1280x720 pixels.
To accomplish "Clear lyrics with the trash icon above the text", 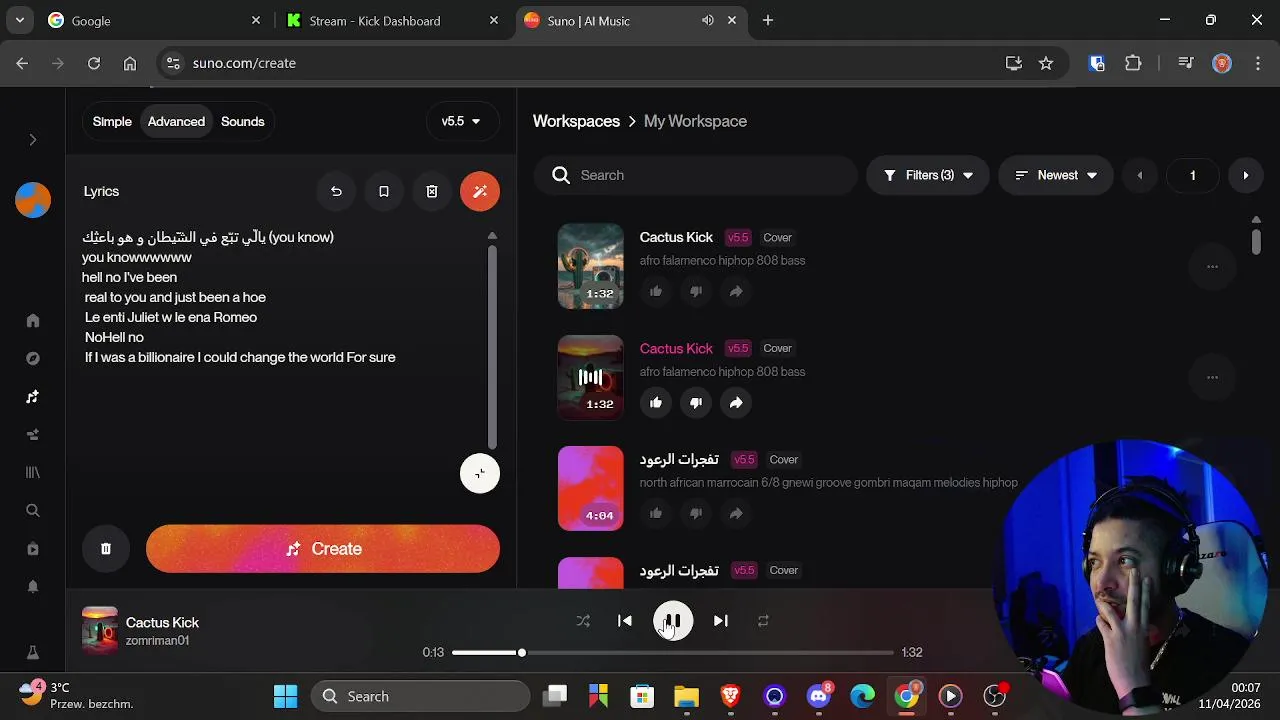I will point(432,192).
